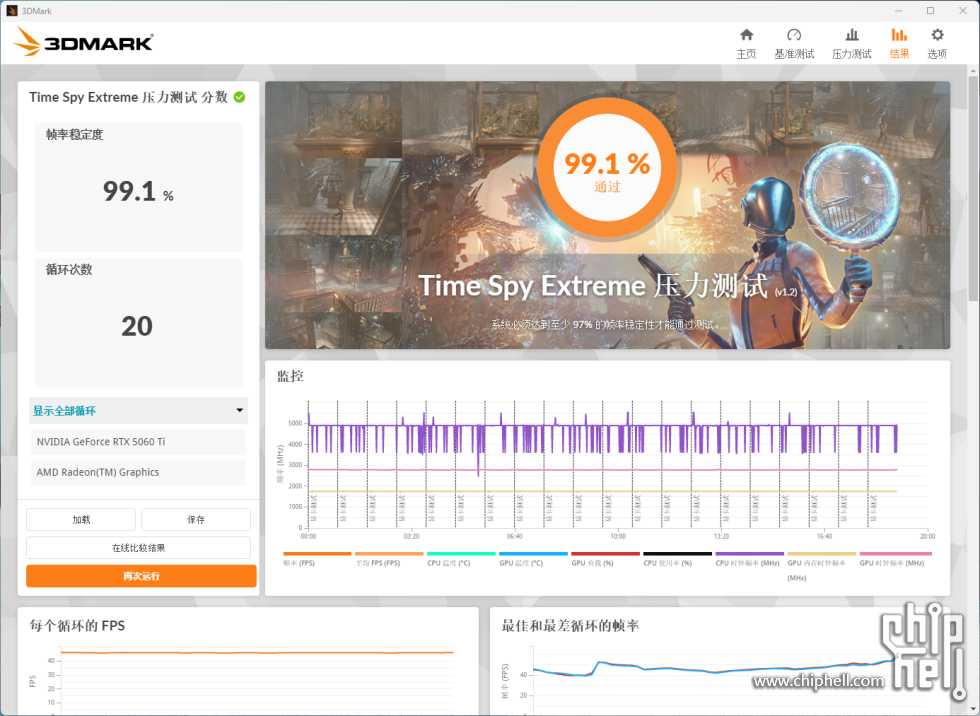
Task: Open the 基准测试 benchmark gauge icon
Action: pyautogui.click(x=794, y=36)
